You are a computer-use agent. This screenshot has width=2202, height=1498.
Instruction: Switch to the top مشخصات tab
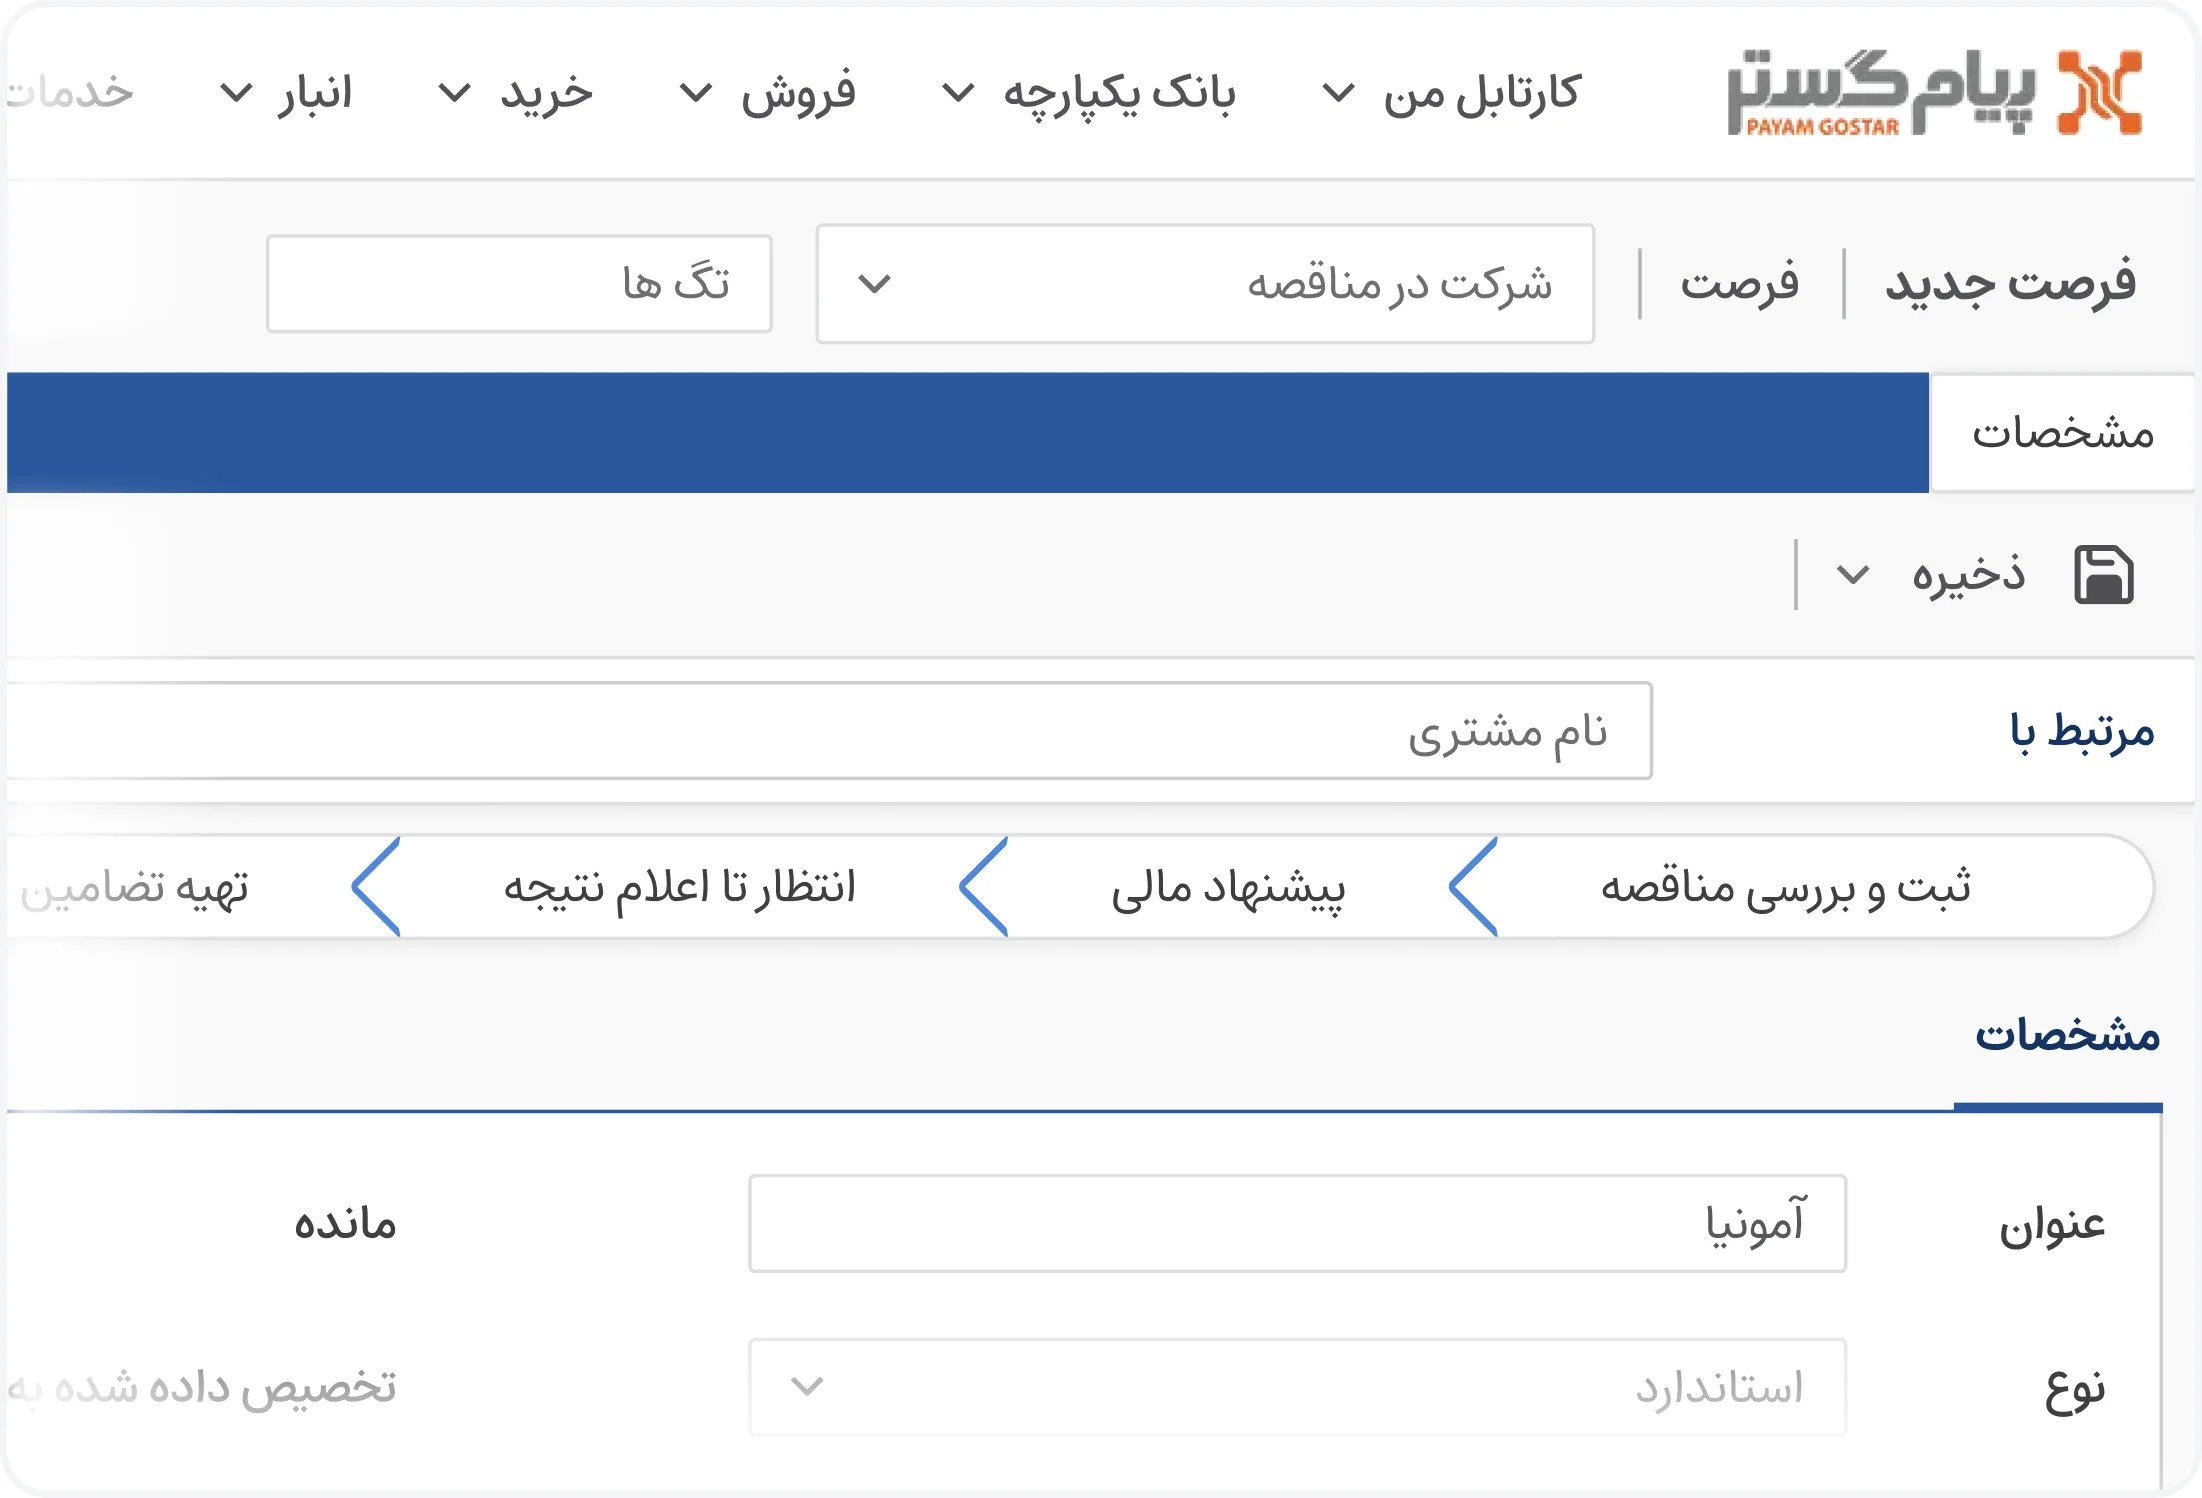coord(2062,433)
